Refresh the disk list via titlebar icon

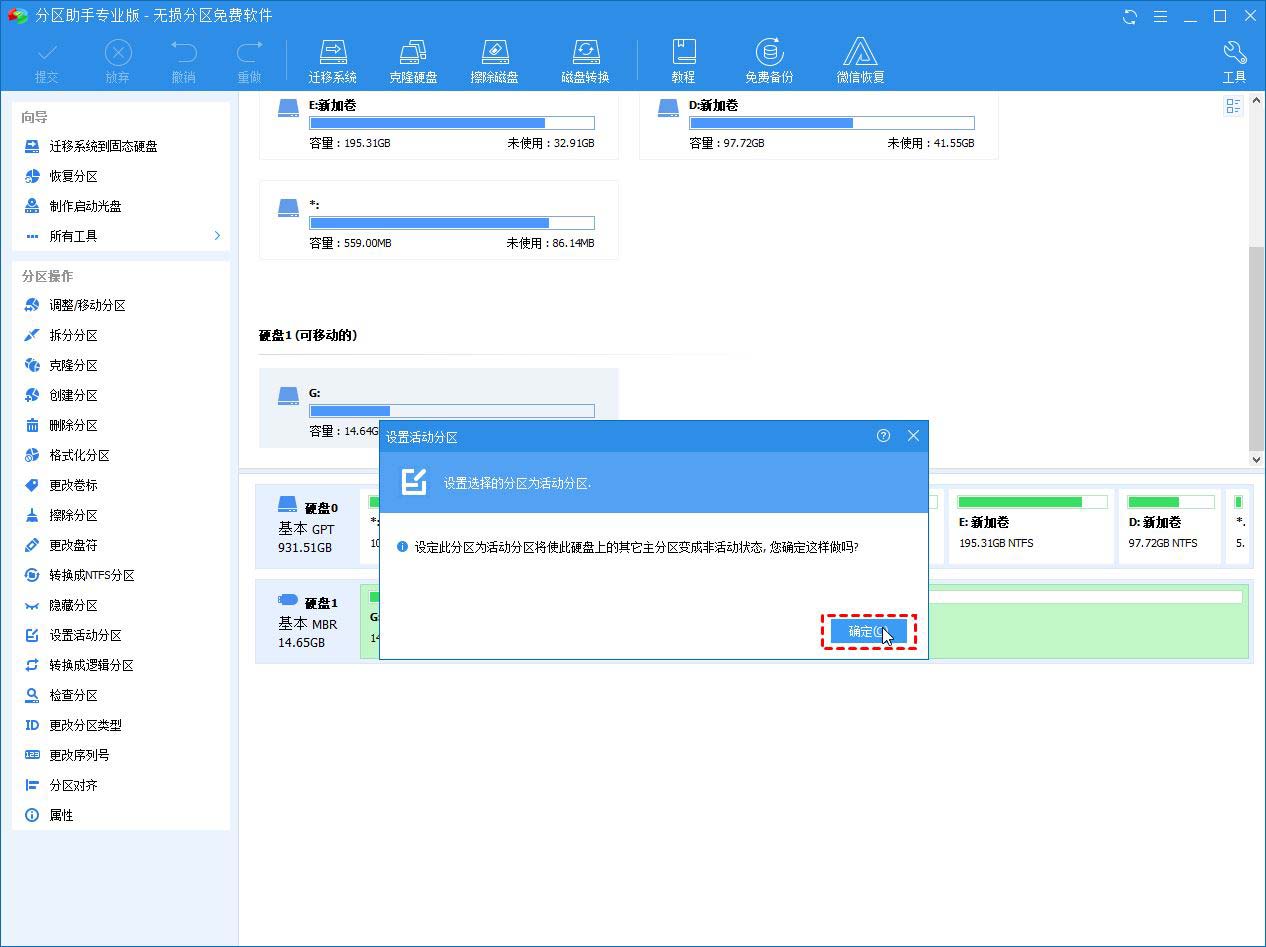click(1129, 16)
